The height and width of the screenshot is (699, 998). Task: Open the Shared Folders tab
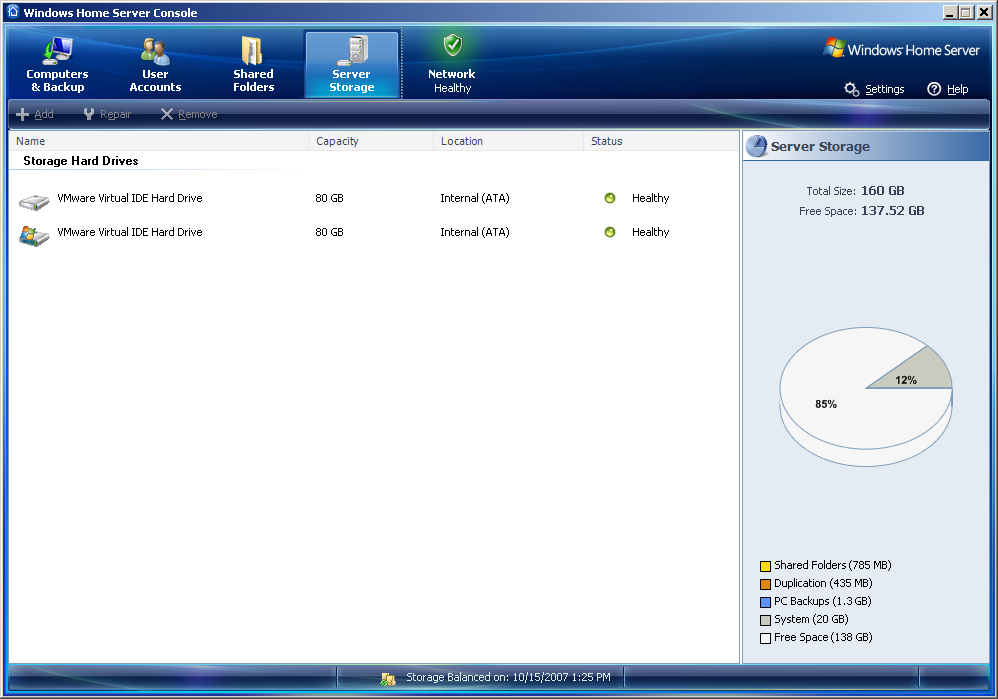click(253, 64)
